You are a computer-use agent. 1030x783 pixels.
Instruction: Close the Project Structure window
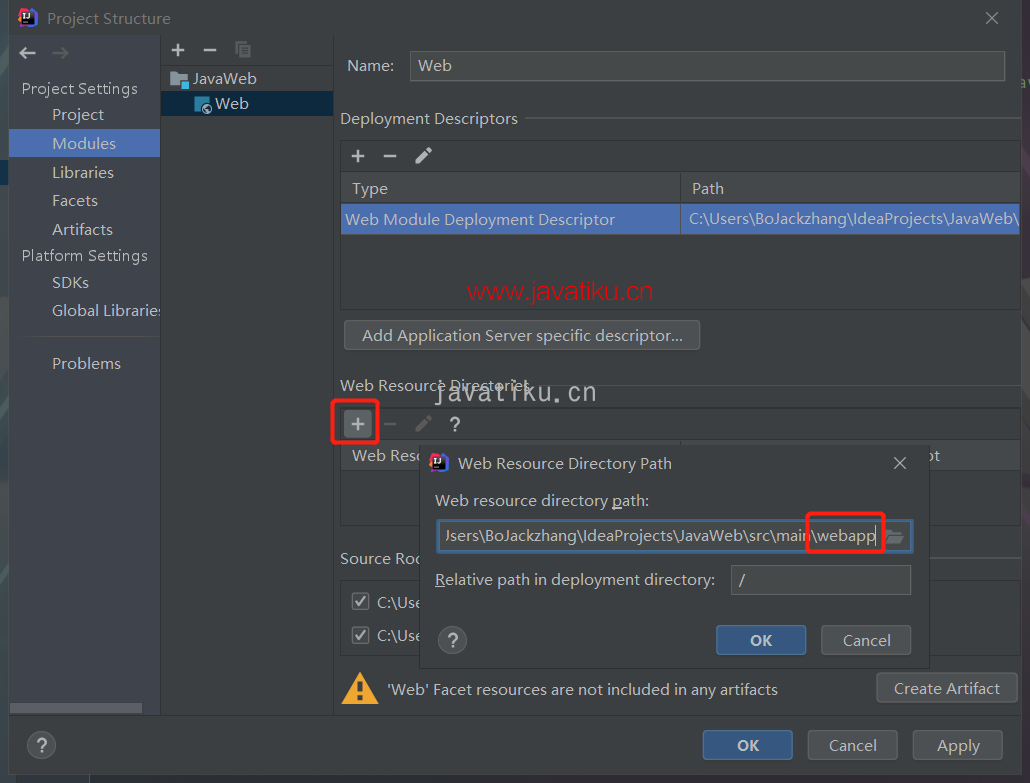[x=992, y=18]
